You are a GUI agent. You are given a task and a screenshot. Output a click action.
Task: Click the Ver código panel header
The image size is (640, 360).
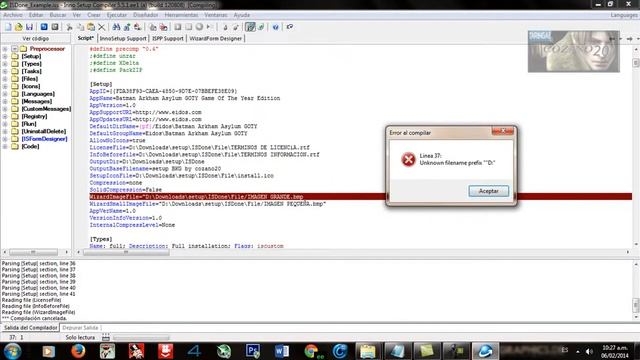pos(36,38)
